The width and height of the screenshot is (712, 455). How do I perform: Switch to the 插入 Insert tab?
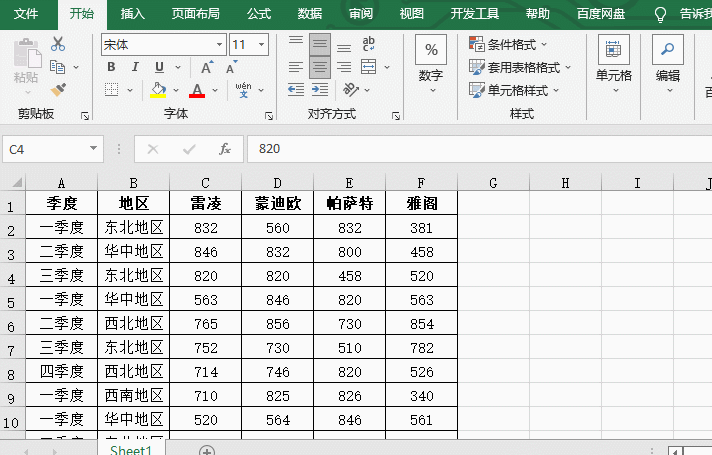132,14
